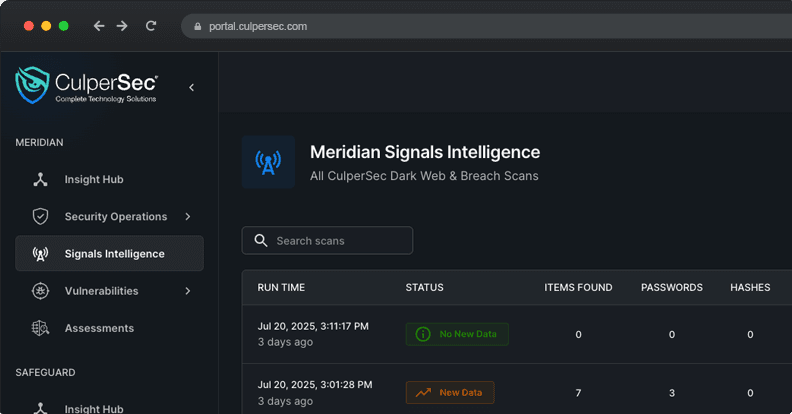Click the info icon in No New Data badge
The height and width of the screenshot is (414, 792).
coord(423,334)
